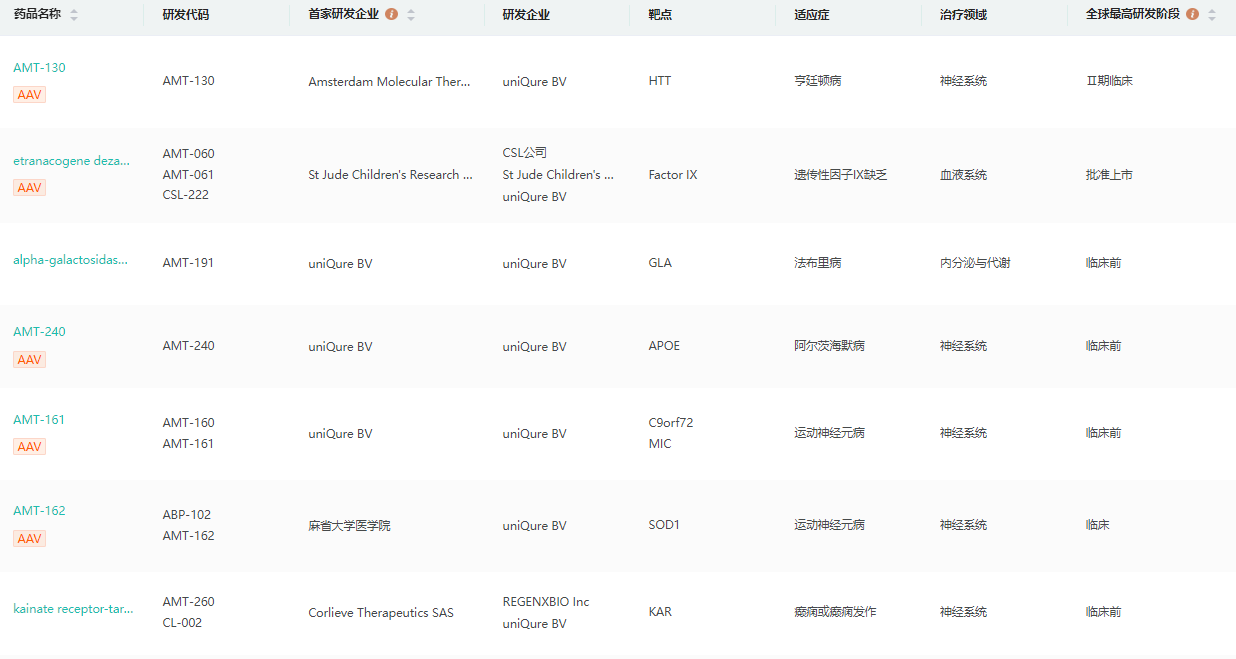1236x659 pixels.
Task: Select 临床 stage in AMT-162 row
Action: (1098, 525)
